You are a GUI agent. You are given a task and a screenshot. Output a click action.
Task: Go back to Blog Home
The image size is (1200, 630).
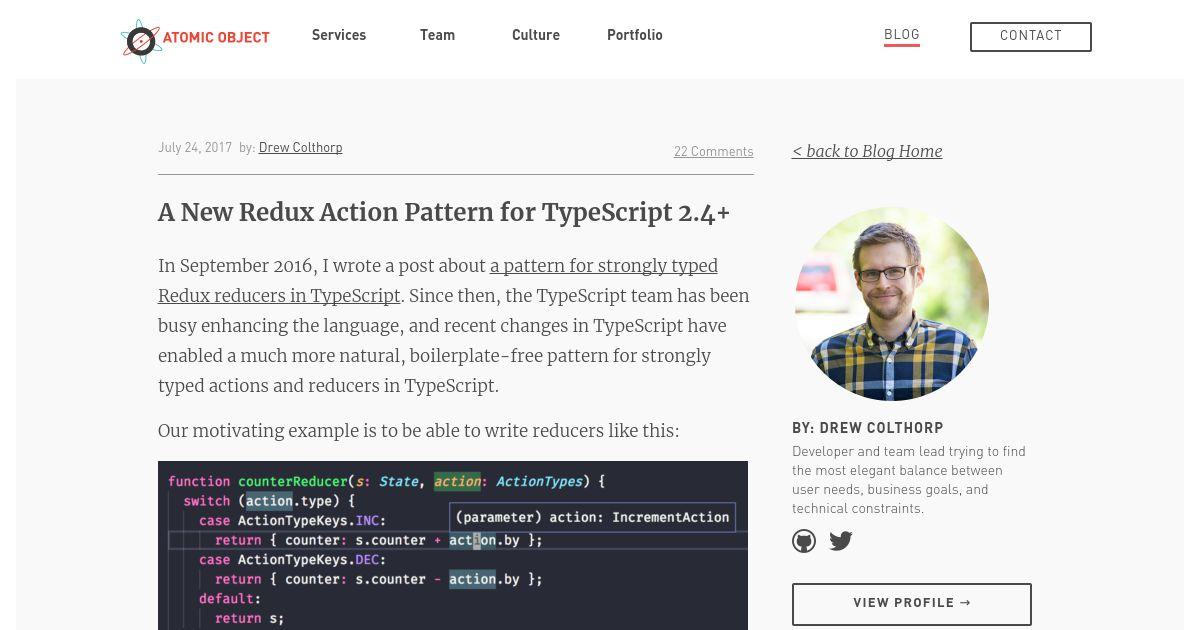[x=867, y=152]
